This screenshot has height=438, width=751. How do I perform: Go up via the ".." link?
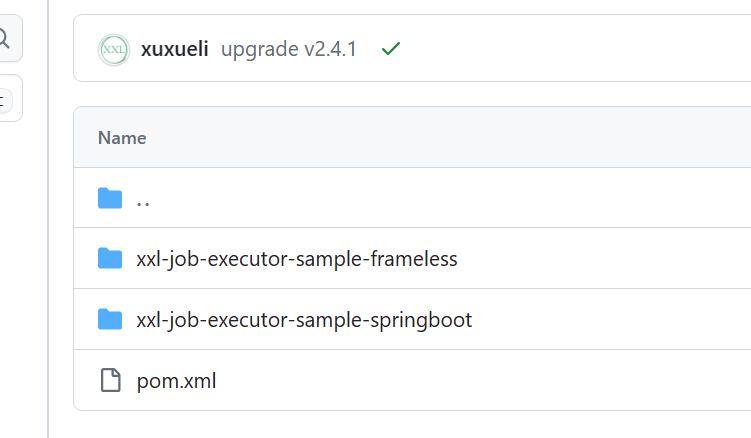(143, 199)
